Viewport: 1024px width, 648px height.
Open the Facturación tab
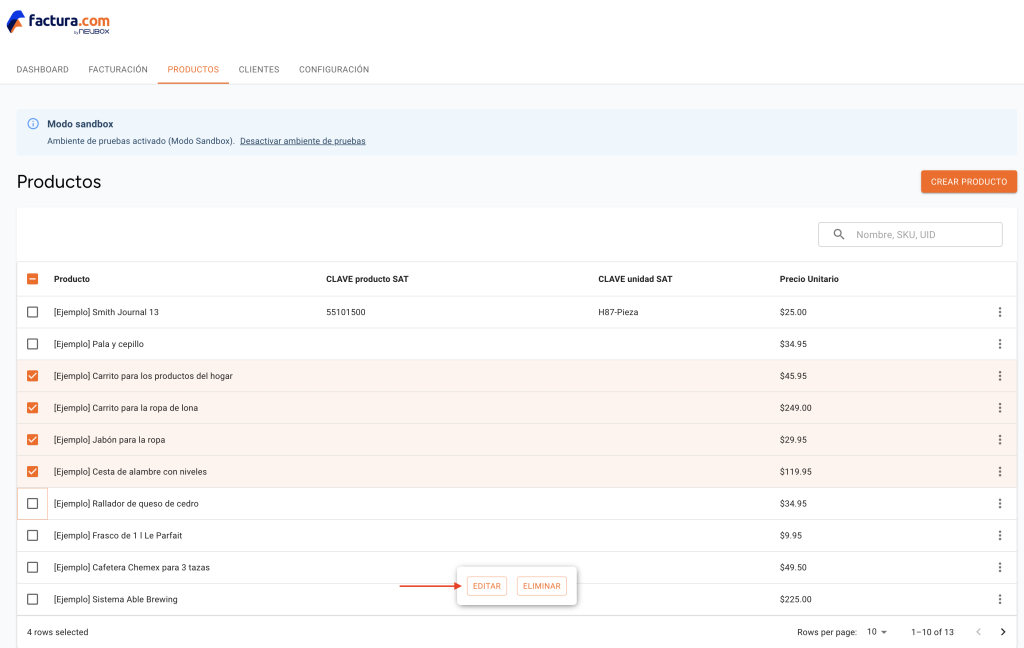click(x=118, y=69)
